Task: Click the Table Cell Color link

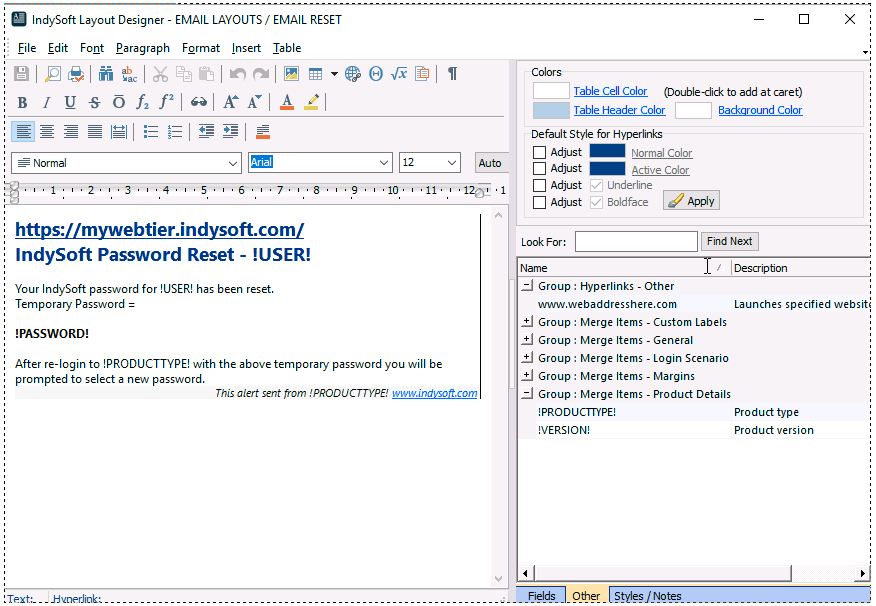Action: click(x=610, y=91)
